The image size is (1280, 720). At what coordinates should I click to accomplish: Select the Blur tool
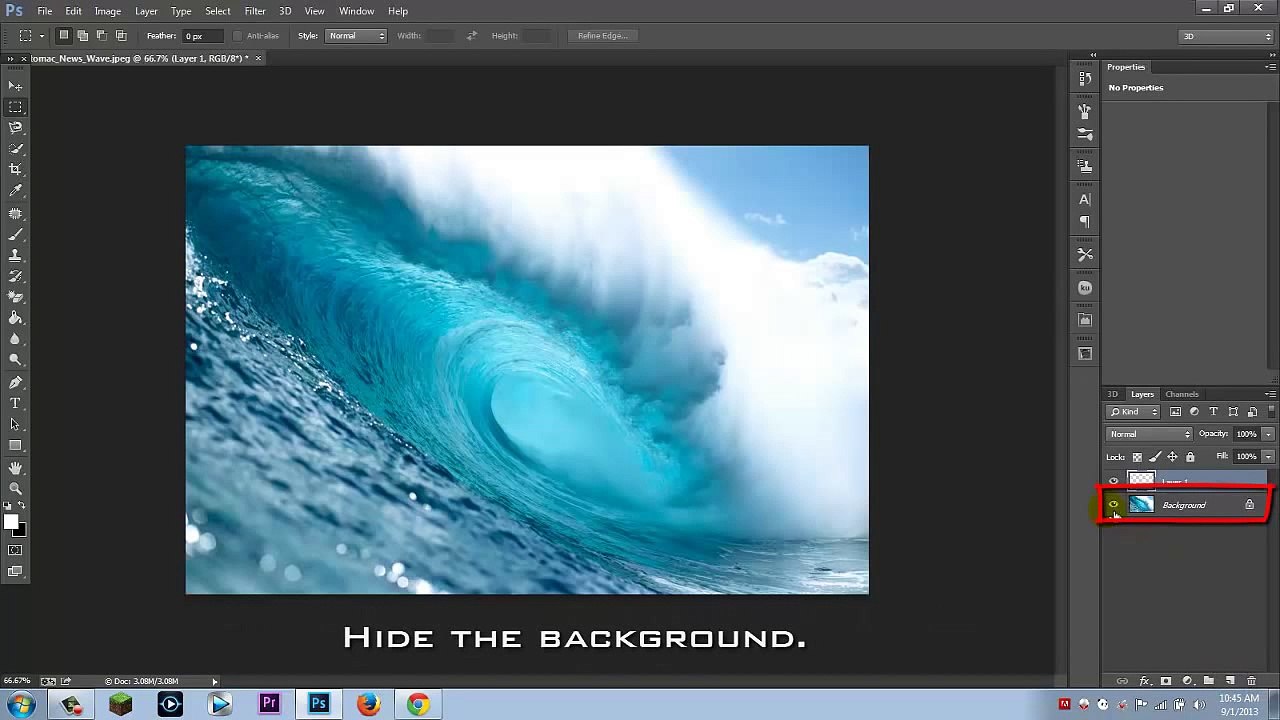click(15, 340)
